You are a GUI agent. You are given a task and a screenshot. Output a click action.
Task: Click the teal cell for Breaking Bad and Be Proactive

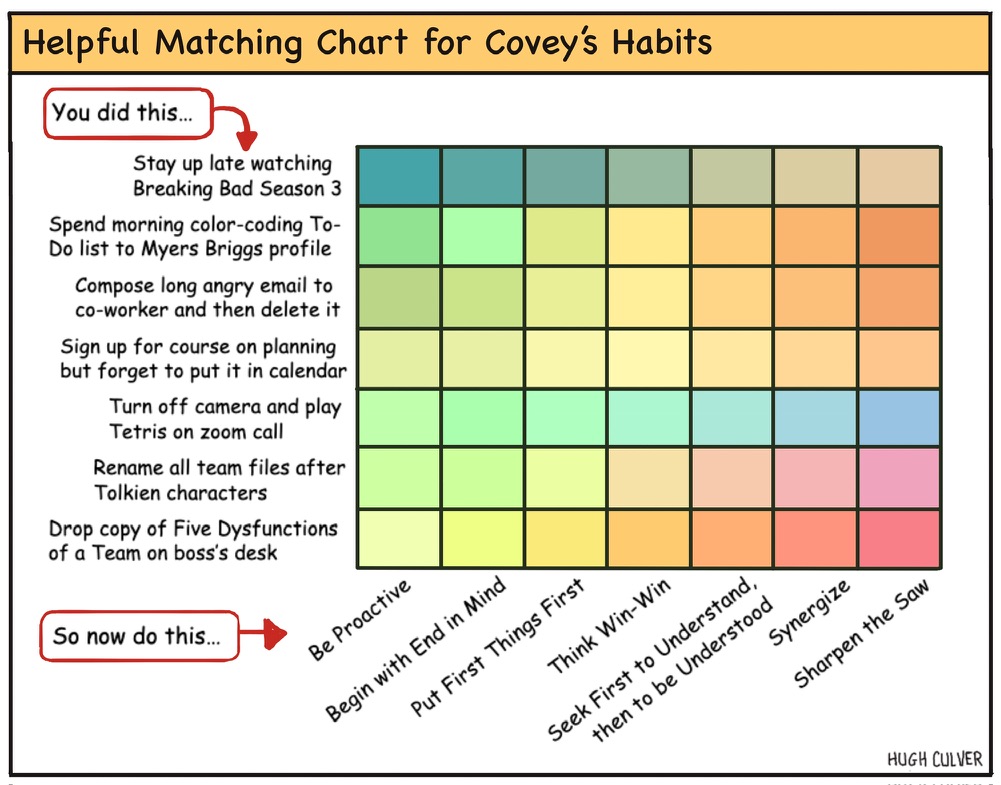399,177
